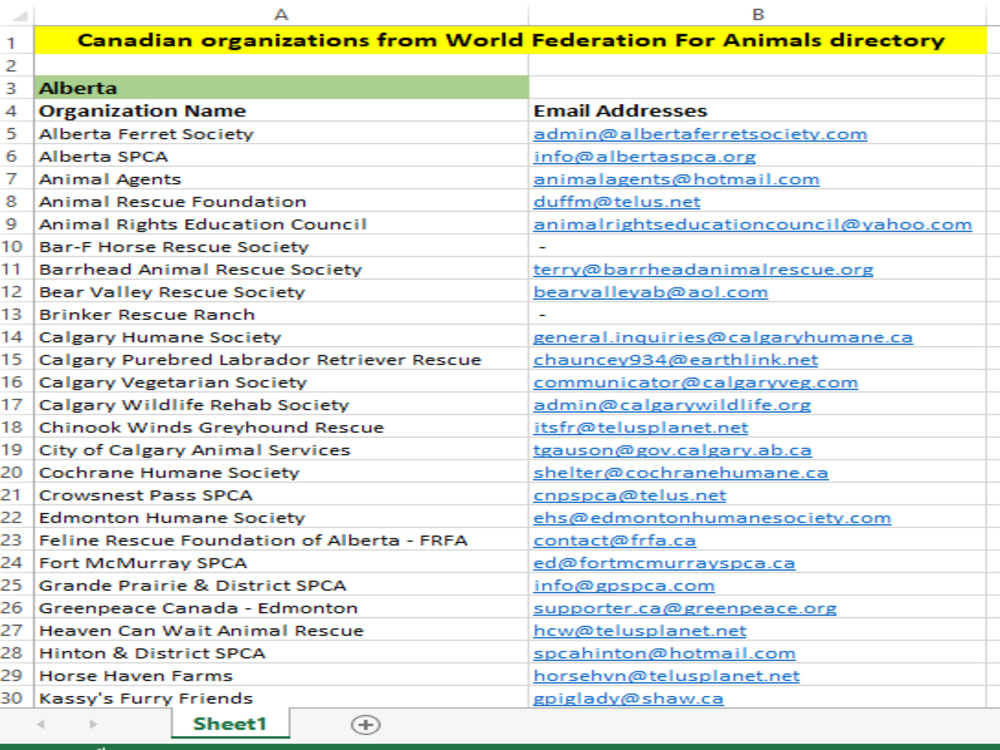Click the new sheet plus icon
This screenshot has height=750, width=1000.
[365, 724]
